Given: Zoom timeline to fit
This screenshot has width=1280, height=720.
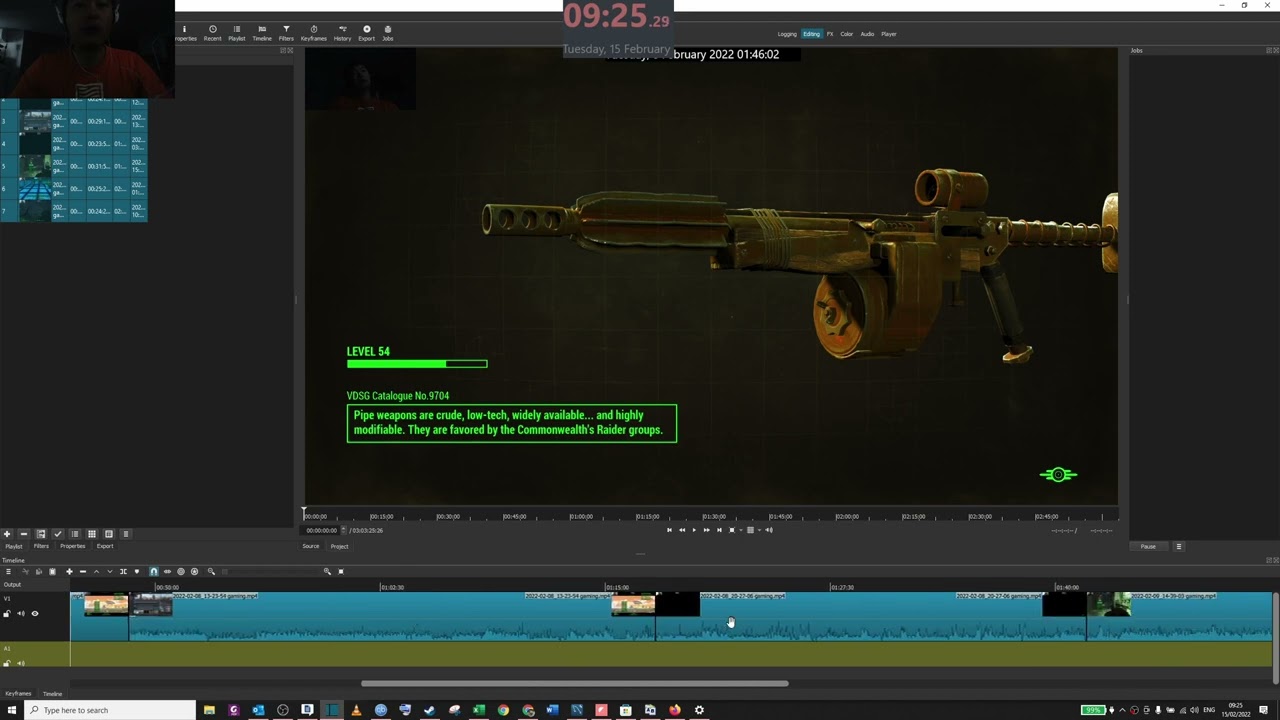Looking at the screenshot, I should 341,571.
